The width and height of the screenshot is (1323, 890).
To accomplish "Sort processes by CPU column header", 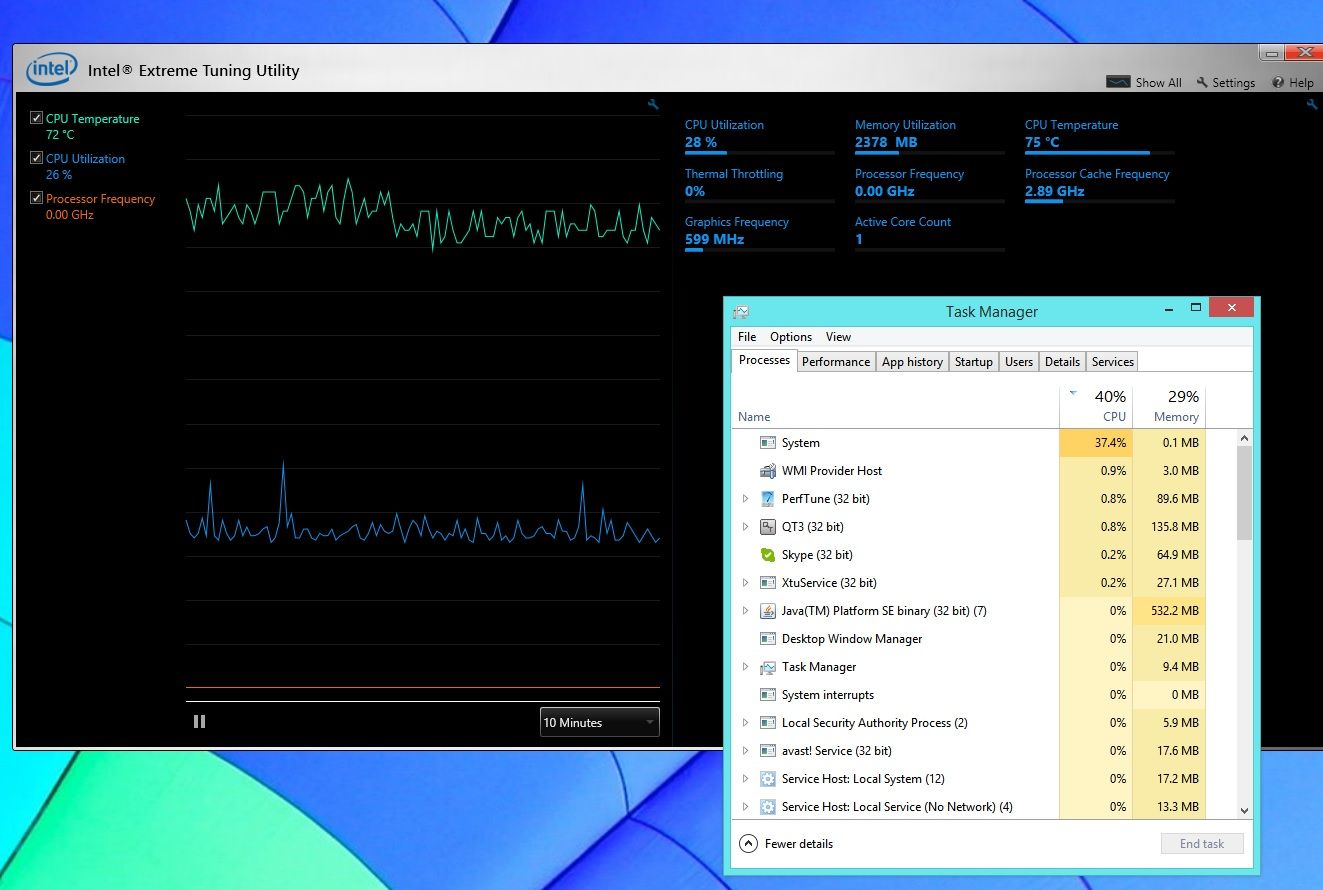I will [1096, 406].
